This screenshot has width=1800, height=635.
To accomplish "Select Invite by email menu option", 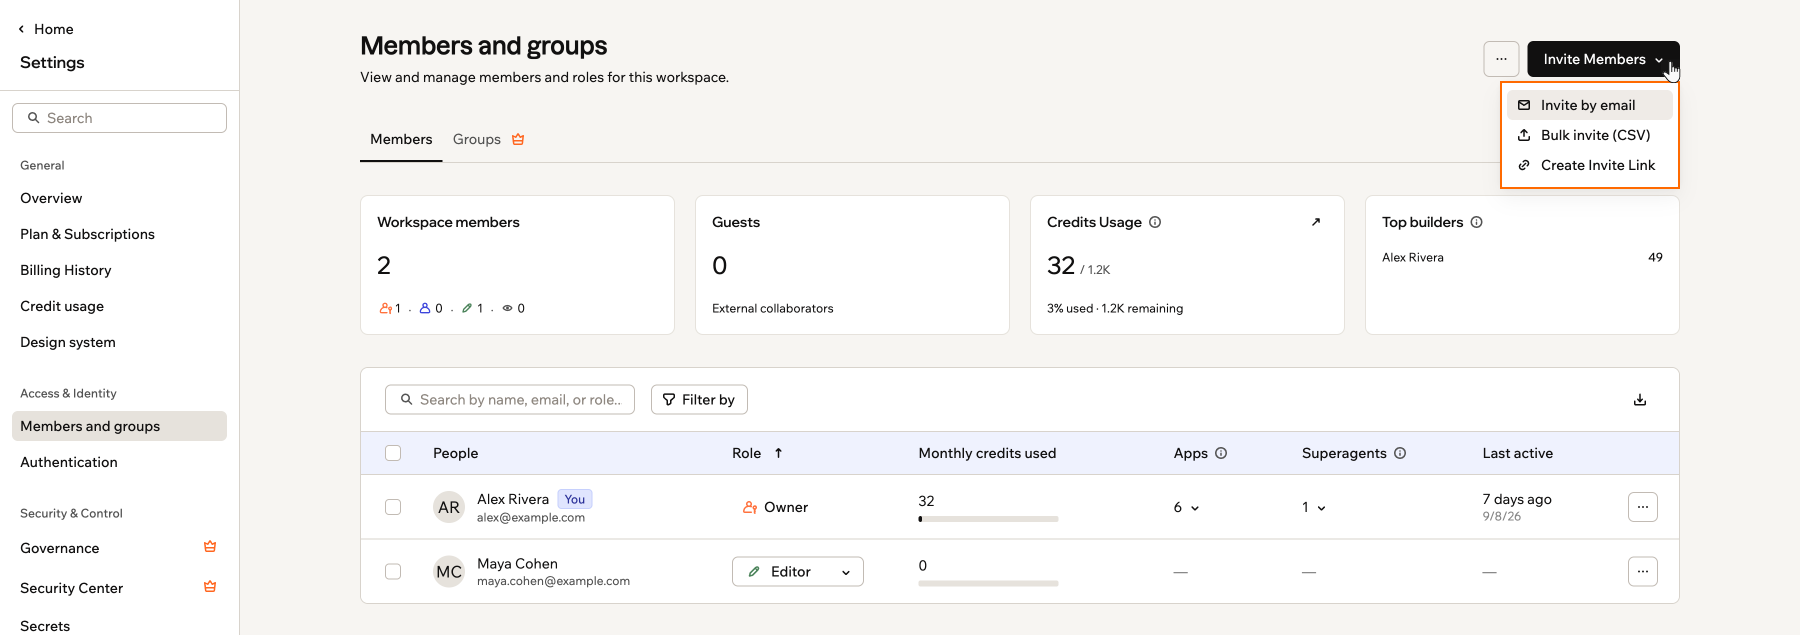I will (x=1589, y=105).
